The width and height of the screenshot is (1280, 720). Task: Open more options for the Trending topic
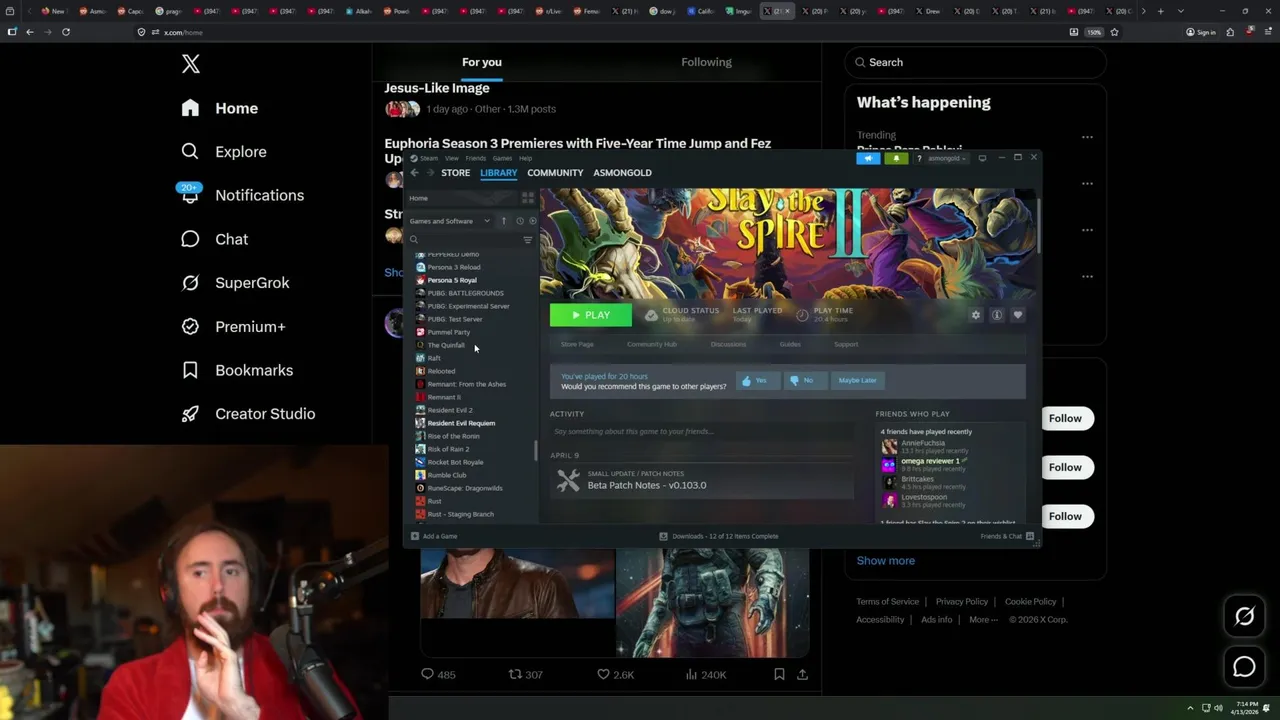(1087, 137)
